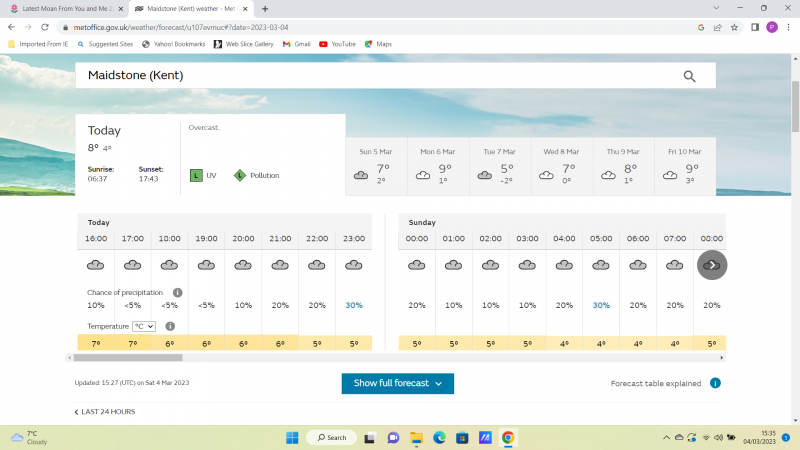Open the Maps bookmark
The width and height of the screenshot is (800, 450).
click(378, 44)
